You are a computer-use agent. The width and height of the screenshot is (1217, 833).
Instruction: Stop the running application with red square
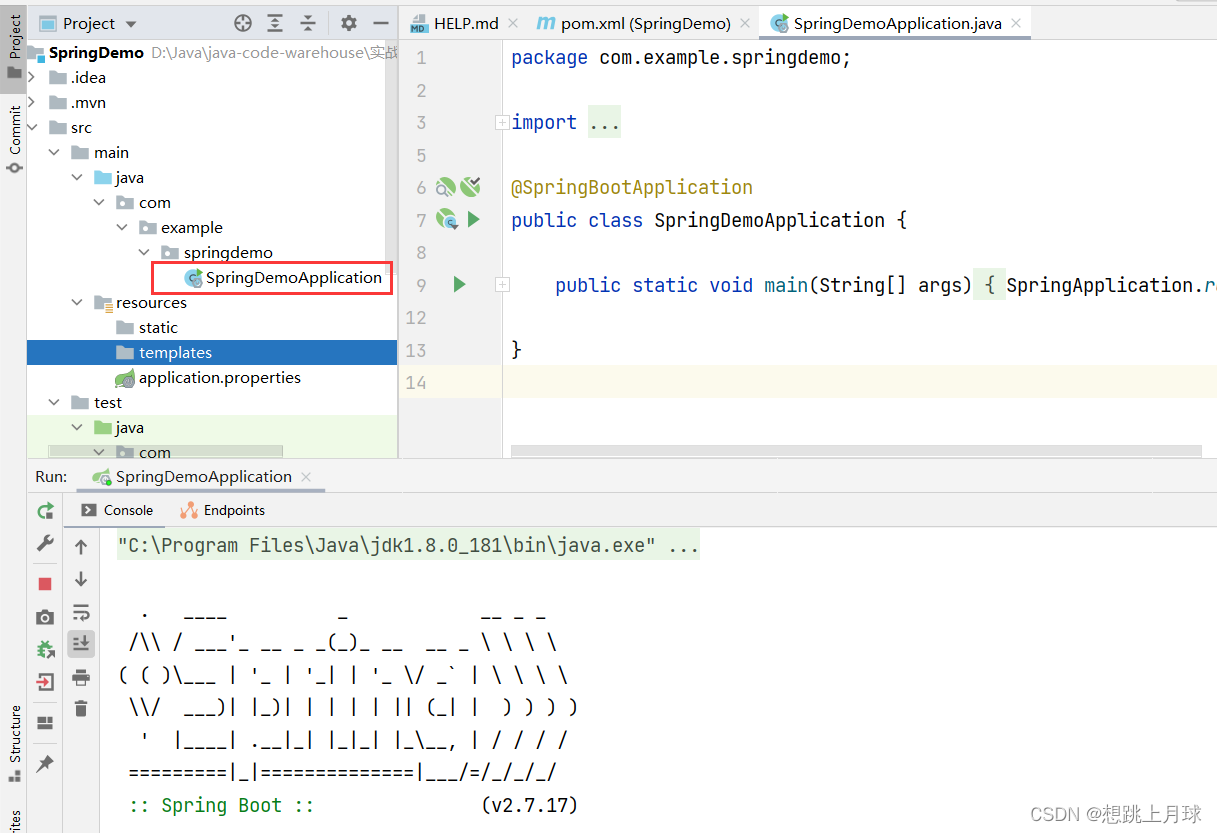(45, 583)
